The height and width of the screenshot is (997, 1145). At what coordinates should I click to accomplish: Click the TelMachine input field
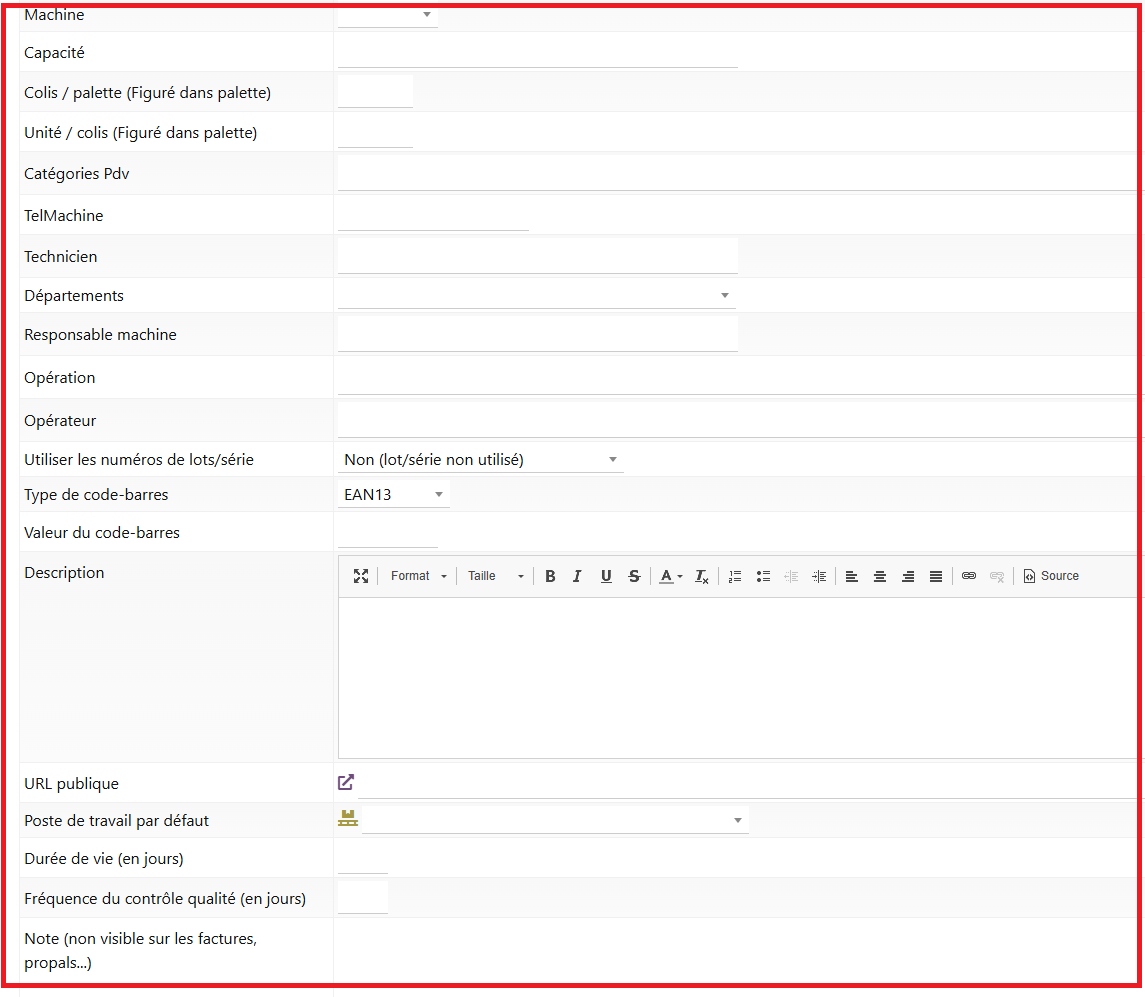[433, 215]
